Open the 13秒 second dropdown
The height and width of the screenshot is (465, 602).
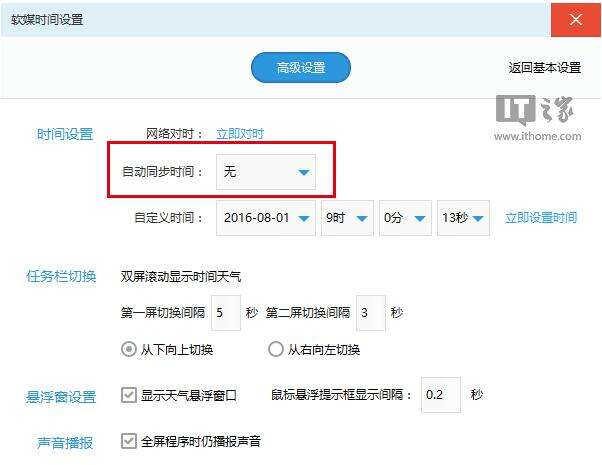click(463, 218)
